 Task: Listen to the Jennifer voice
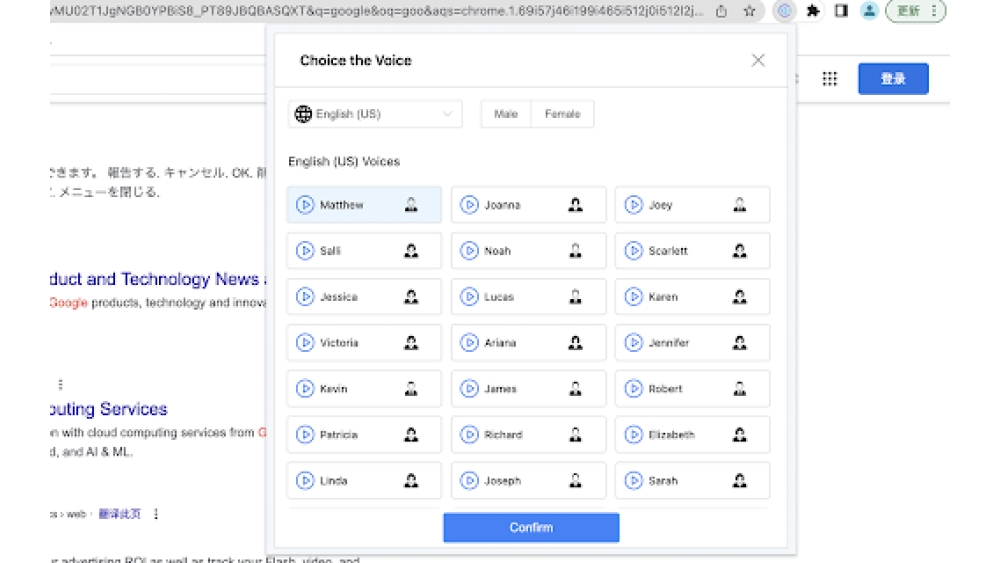click(633, 342)
